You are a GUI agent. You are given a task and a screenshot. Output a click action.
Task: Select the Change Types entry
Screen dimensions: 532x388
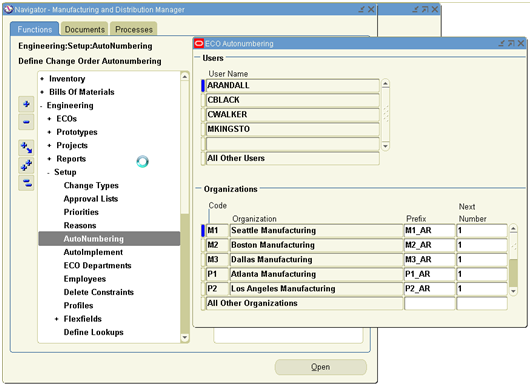tap(91, 186)
